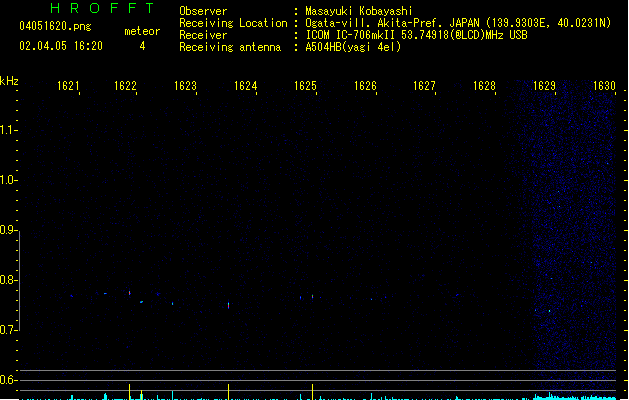This screenshot has height=400, width=629.
Task: Click the meteor count value 4
Action: click(x=142, y=46)
